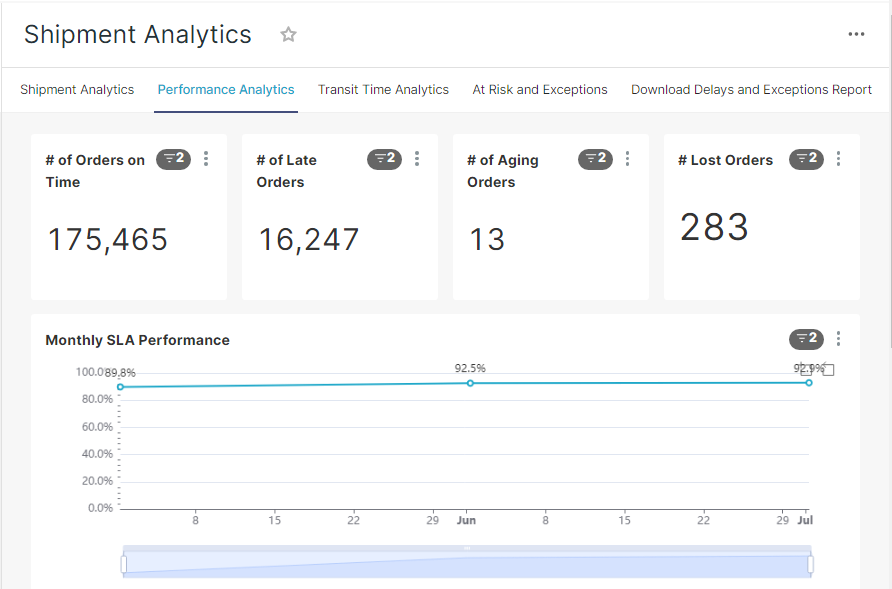892x589 pixels.
Task: Click filter badge on Monthly SLA Performance chart
Action: point(807,339)
